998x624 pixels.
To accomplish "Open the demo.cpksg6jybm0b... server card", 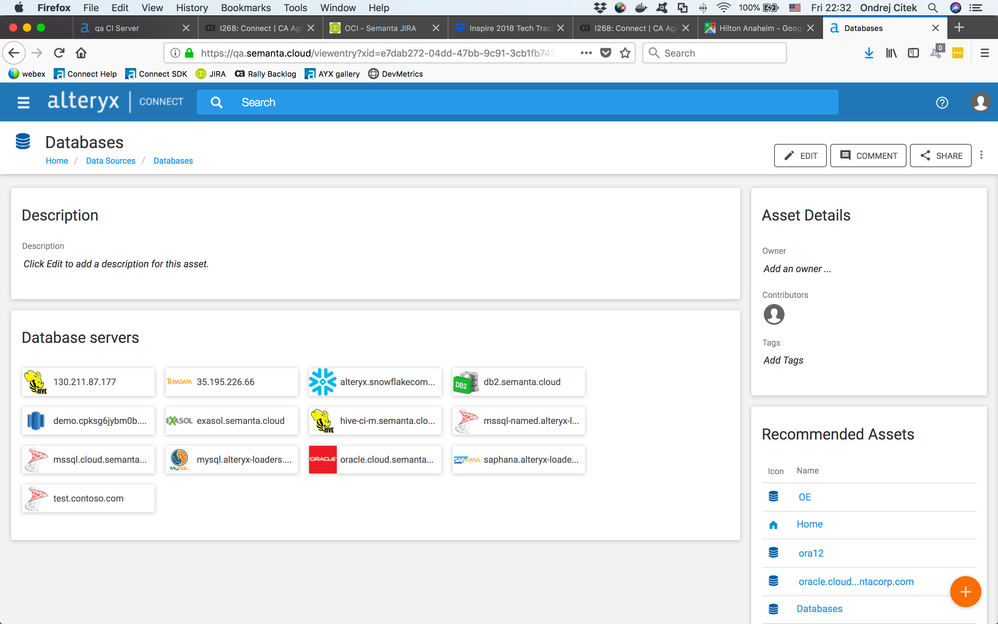I will coord(88,421).
